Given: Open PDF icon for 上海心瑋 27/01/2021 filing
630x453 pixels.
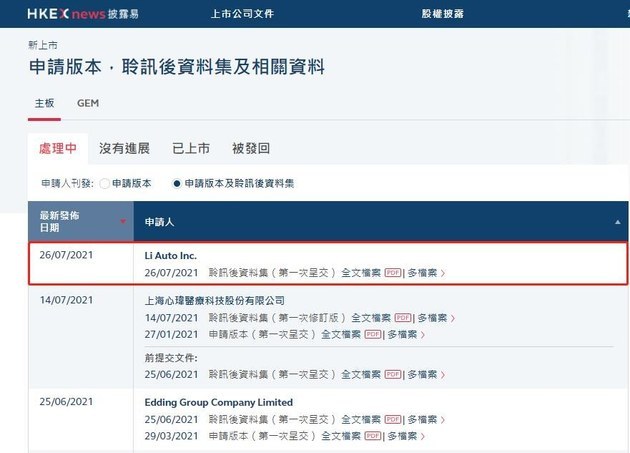Looking at the screenshot, I should pyautogui.click(x=373, y=334).
